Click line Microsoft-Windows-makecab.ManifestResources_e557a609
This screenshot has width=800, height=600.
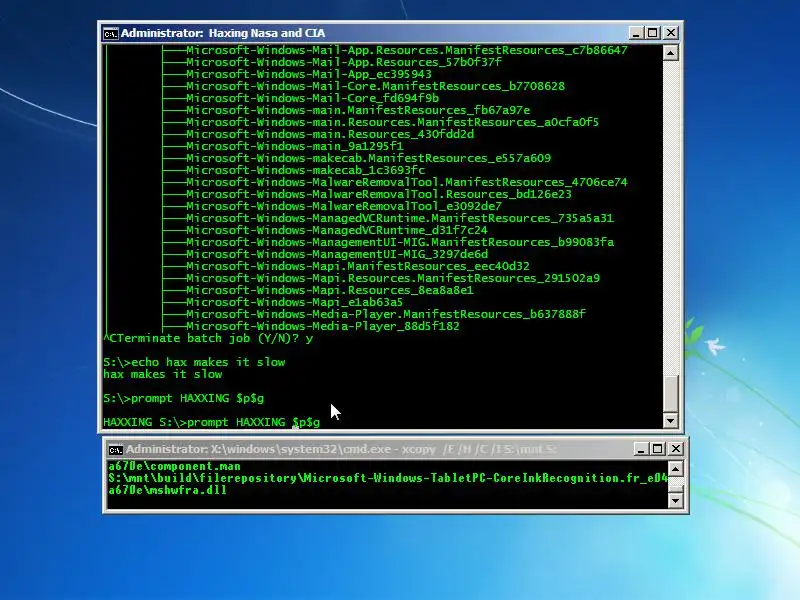(368, 158)
